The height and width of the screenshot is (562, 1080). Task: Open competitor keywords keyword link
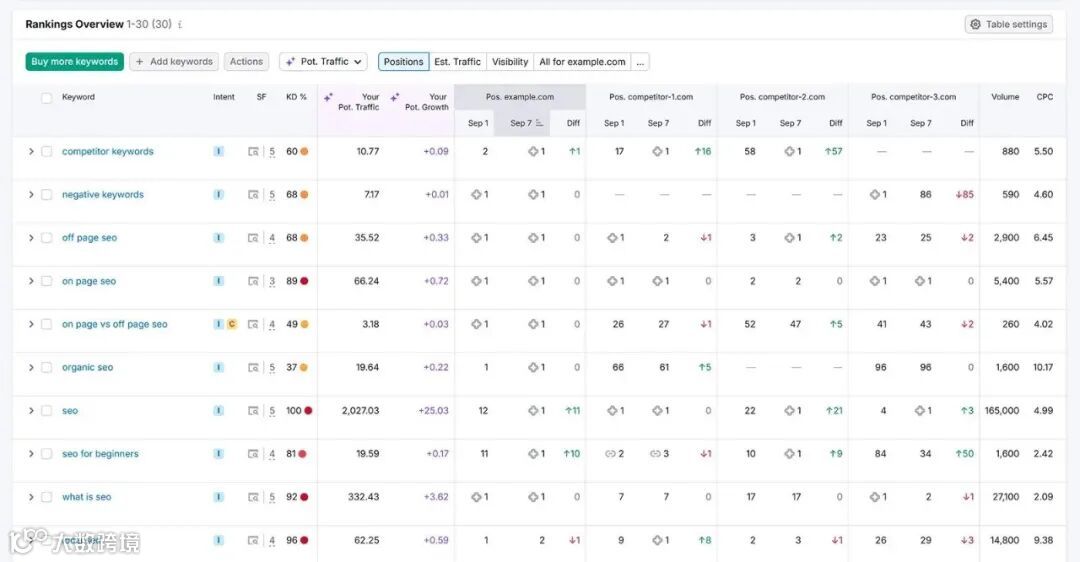[107, 152]
